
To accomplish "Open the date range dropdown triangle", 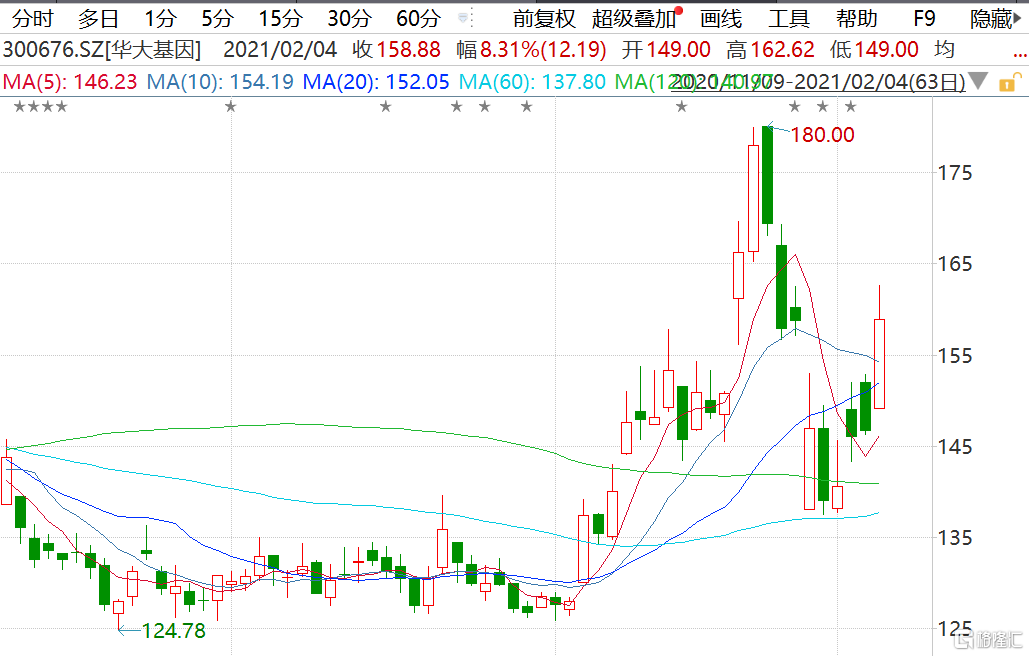I will coord(978,81).
